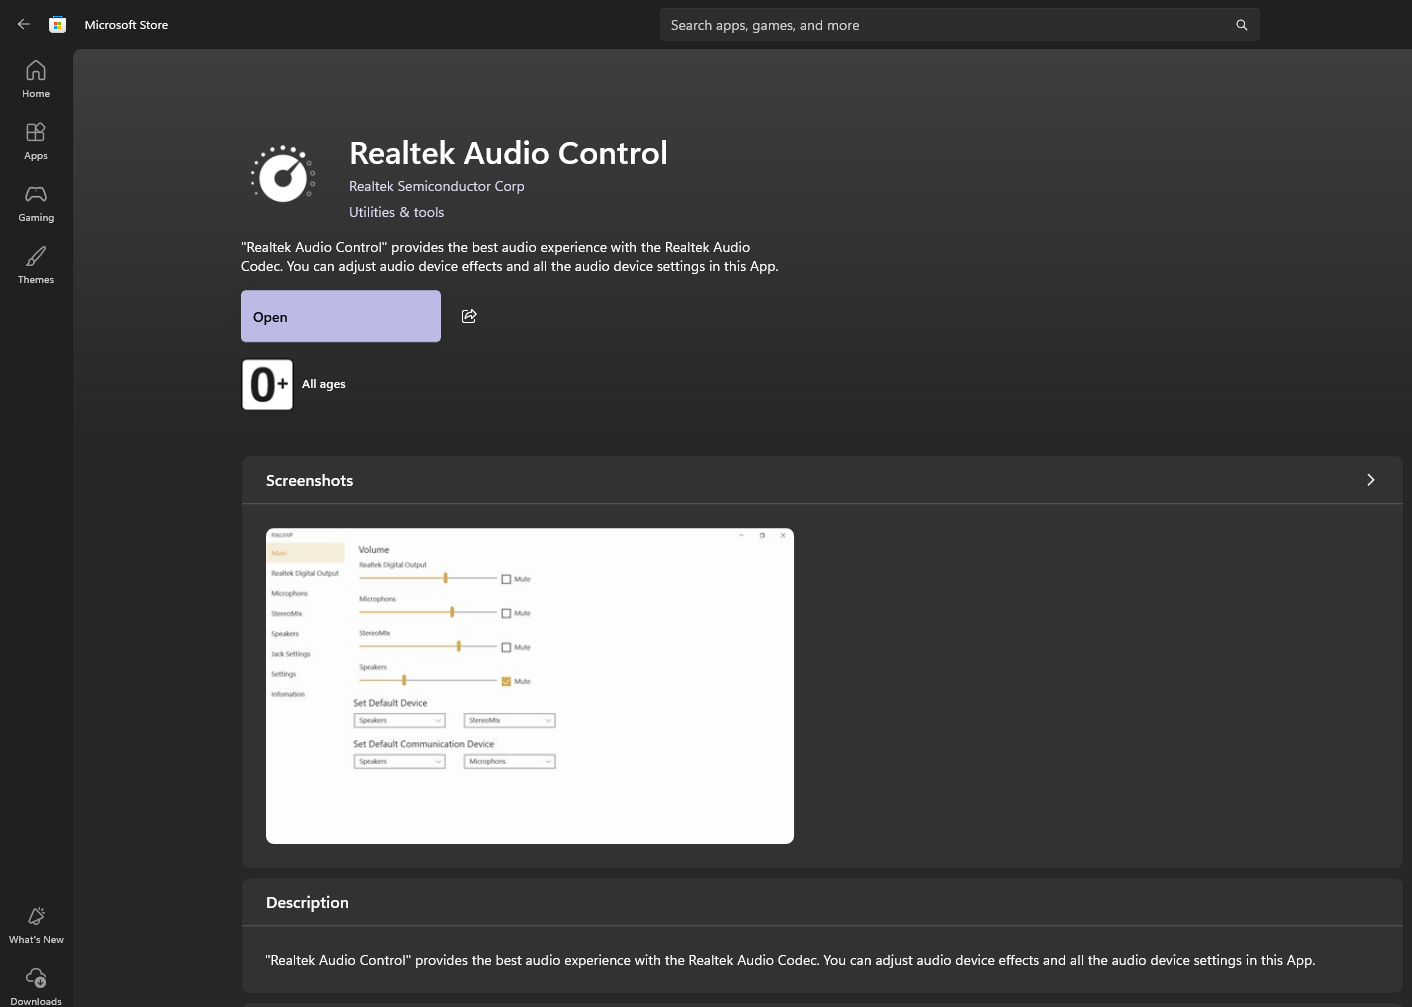Open the Realtek Semiconductor Corp publisher link
Viewport: 1412px width, 1007px height.
click(x=436, y=186)
